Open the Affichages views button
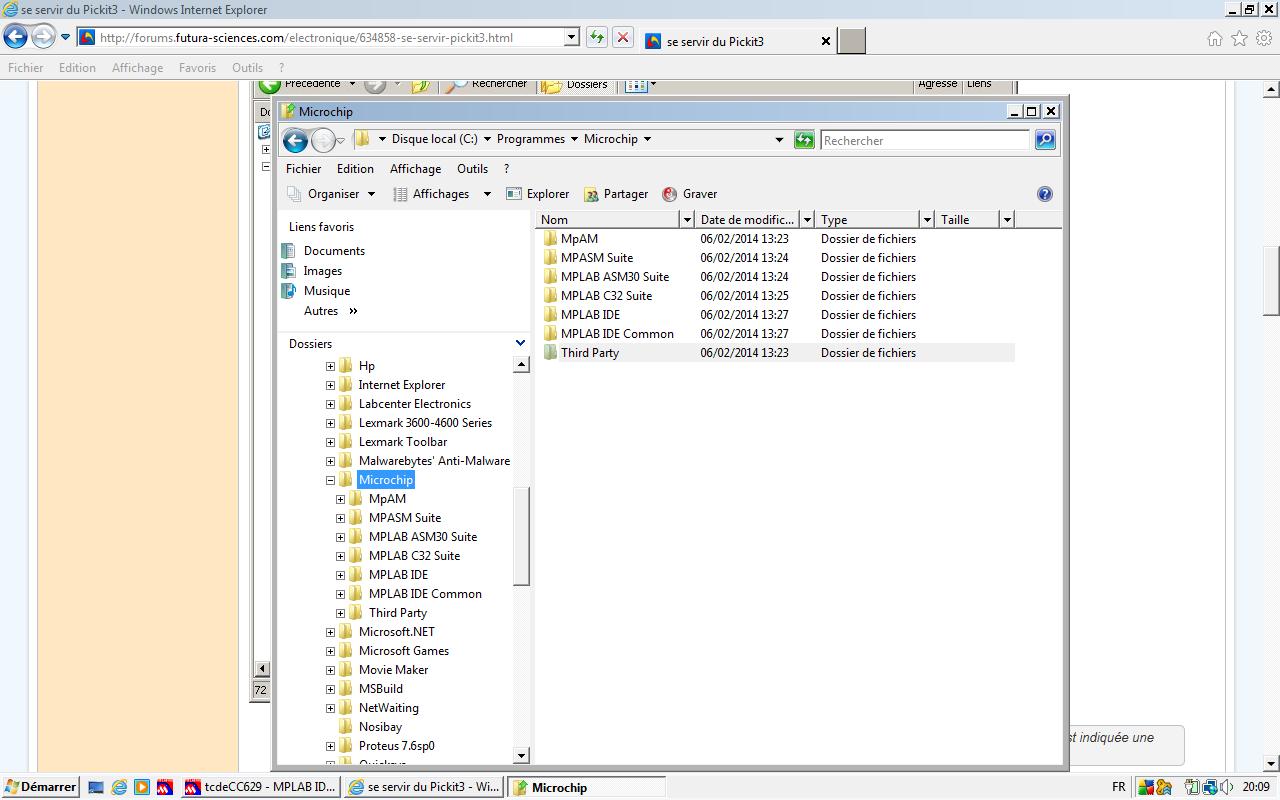The width and height of the screenshot is (1280, 800). tap(431, 194)
